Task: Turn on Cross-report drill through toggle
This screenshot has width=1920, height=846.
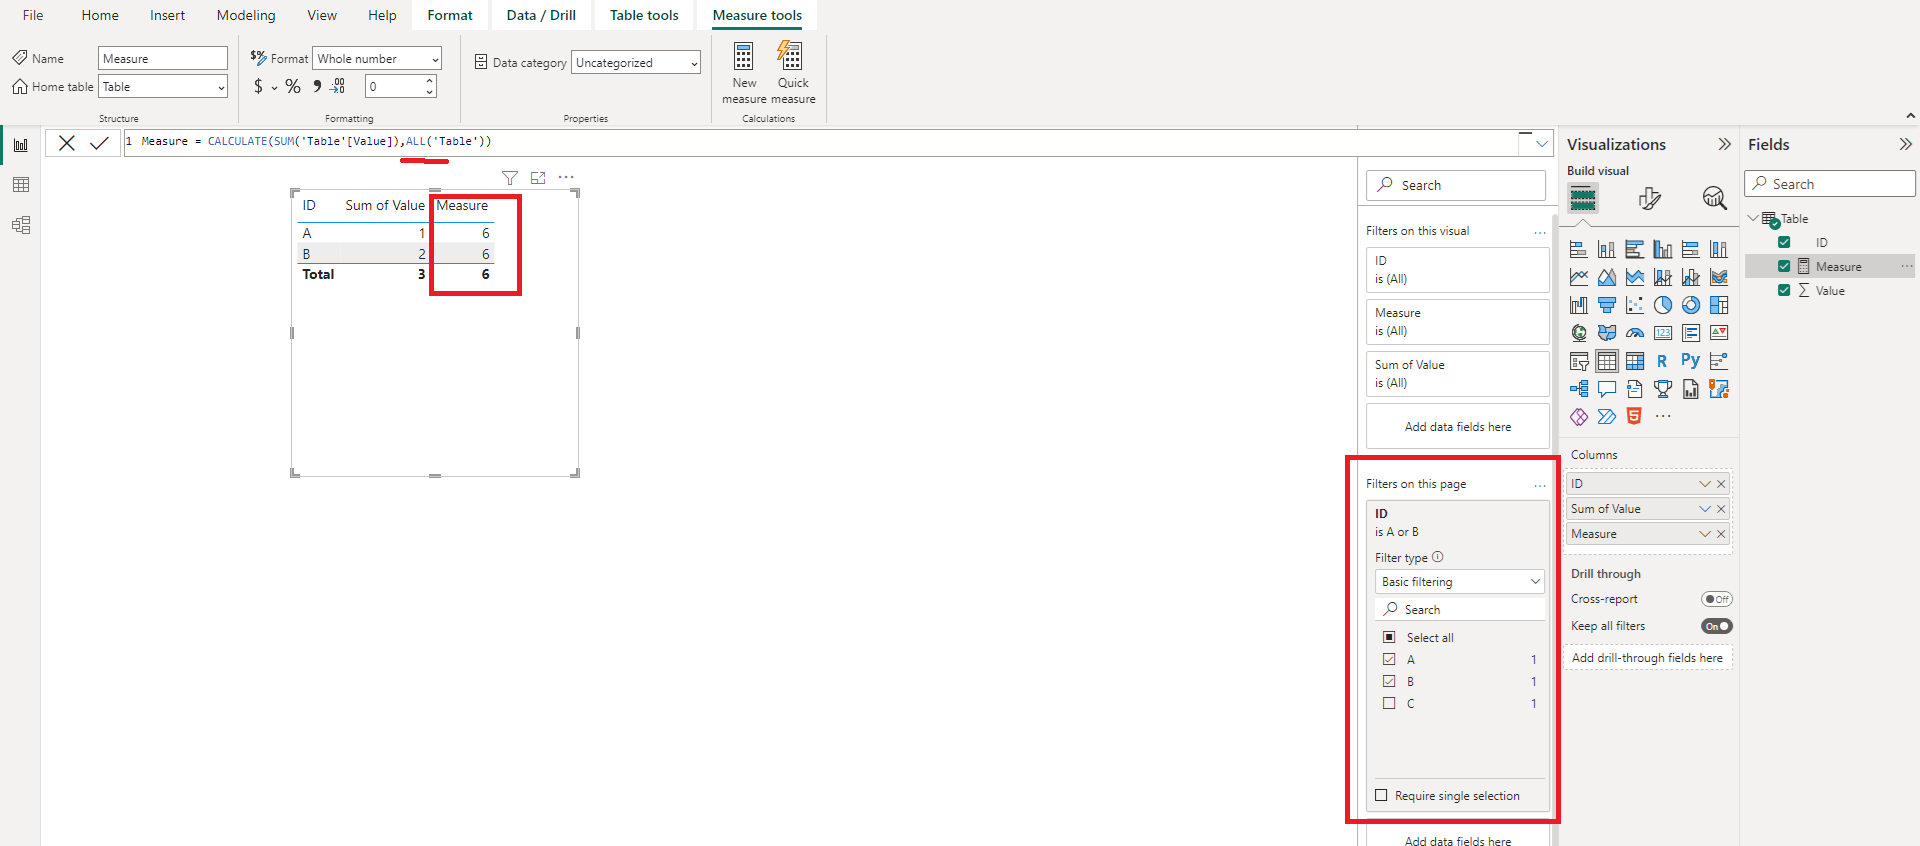Action: (1717, 599)
